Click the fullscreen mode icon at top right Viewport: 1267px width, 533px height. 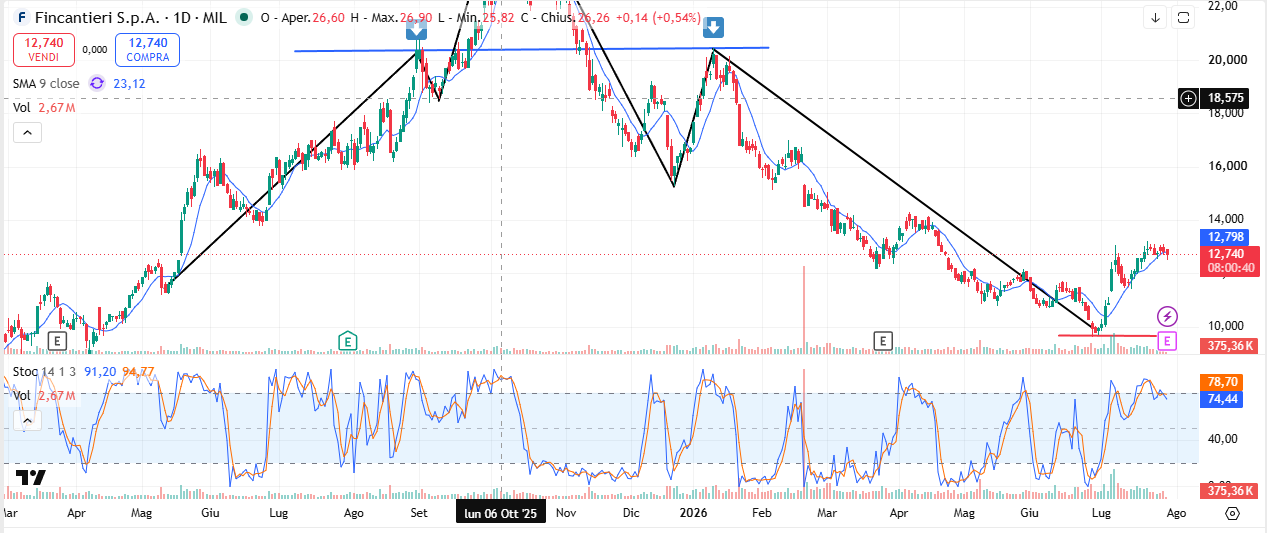1183,17
